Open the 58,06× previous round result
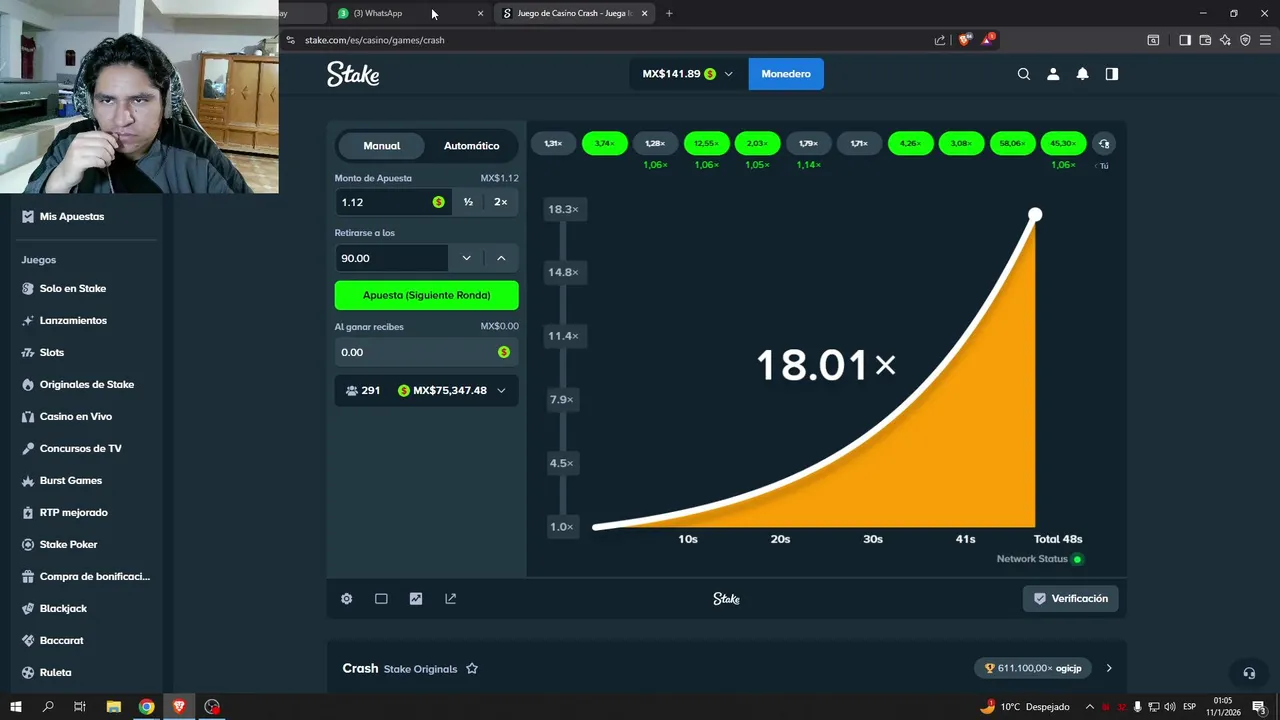The width and height of the screenshot is (1280, 720). 1012,144
